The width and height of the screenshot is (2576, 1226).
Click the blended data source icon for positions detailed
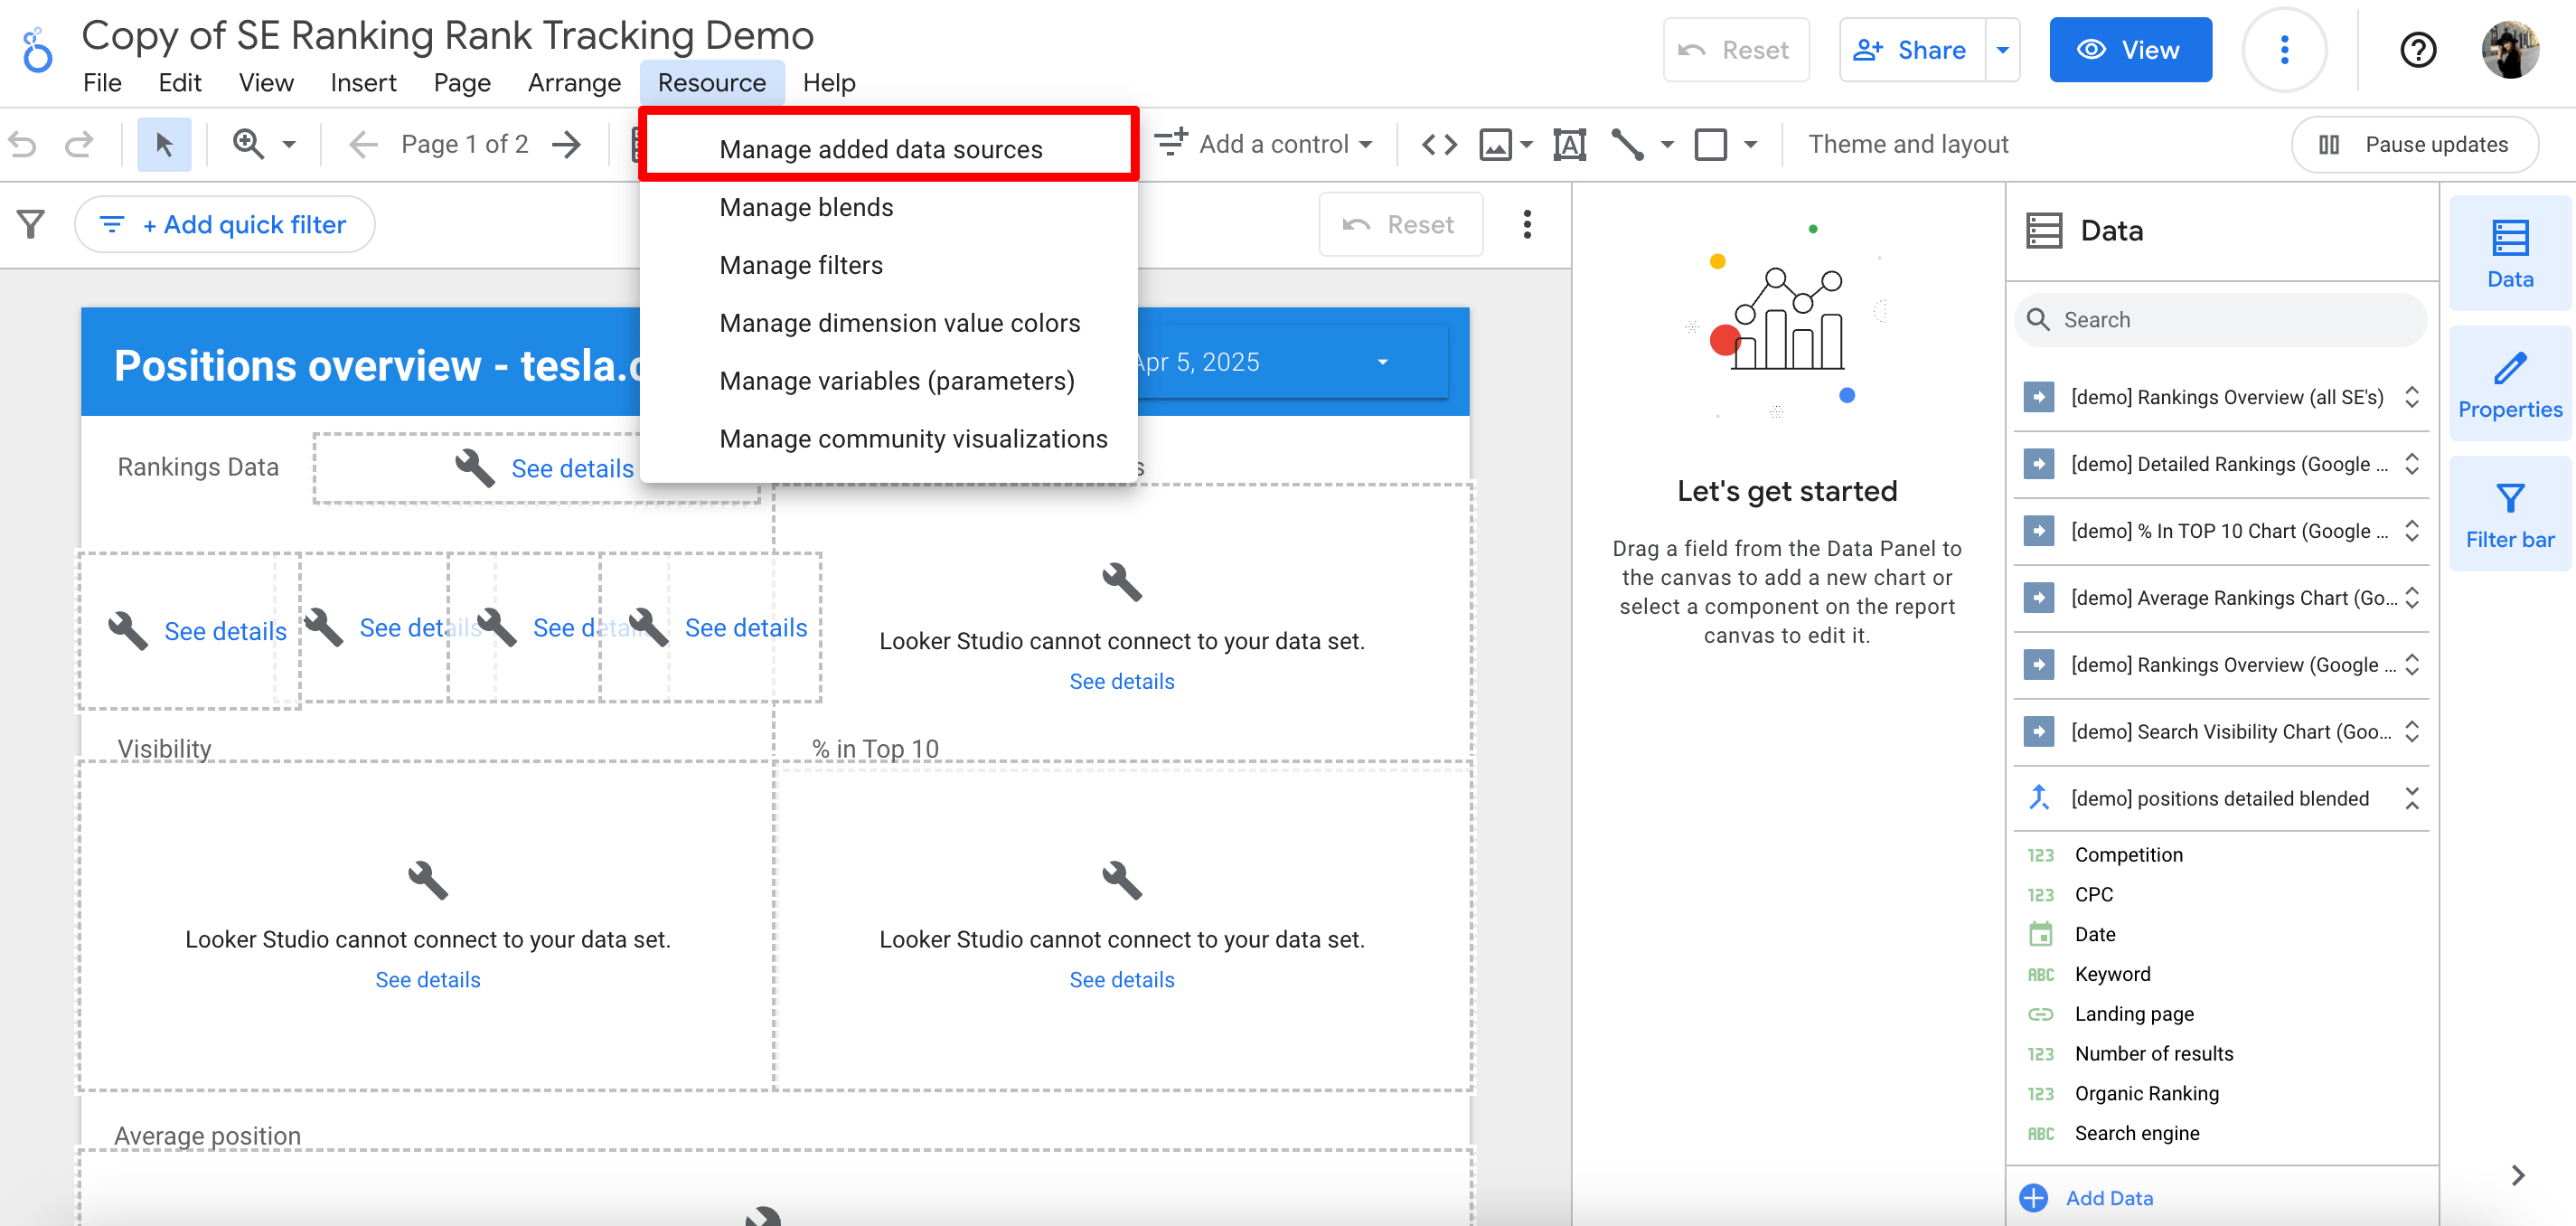(2038, 798)
